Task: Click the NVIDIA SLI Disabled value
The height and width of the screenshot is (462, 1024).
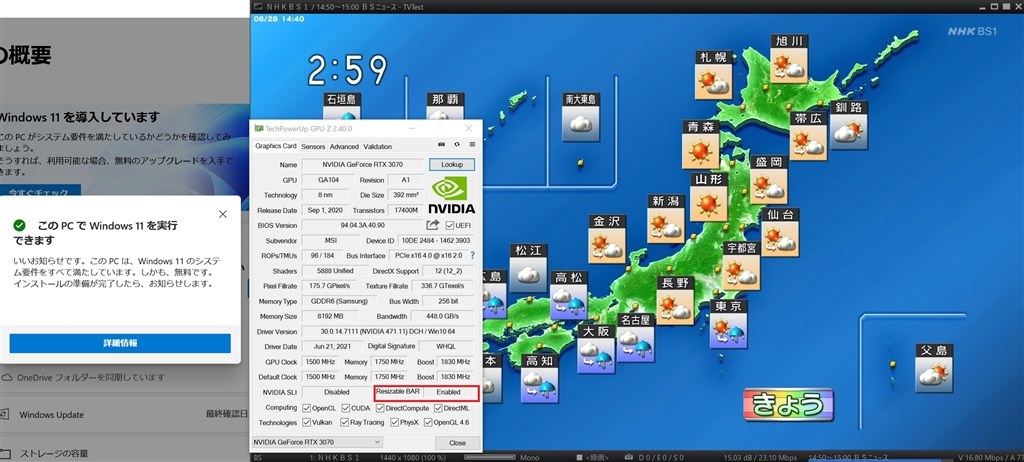Action: pos(337,392)
